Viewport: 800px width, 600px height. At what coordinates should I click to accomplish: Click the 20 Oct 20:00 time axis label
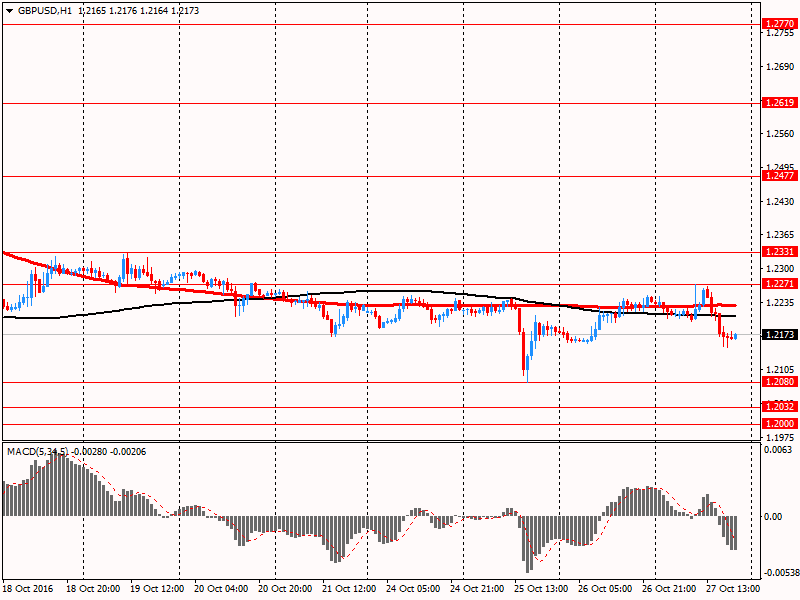pos(285,588)
